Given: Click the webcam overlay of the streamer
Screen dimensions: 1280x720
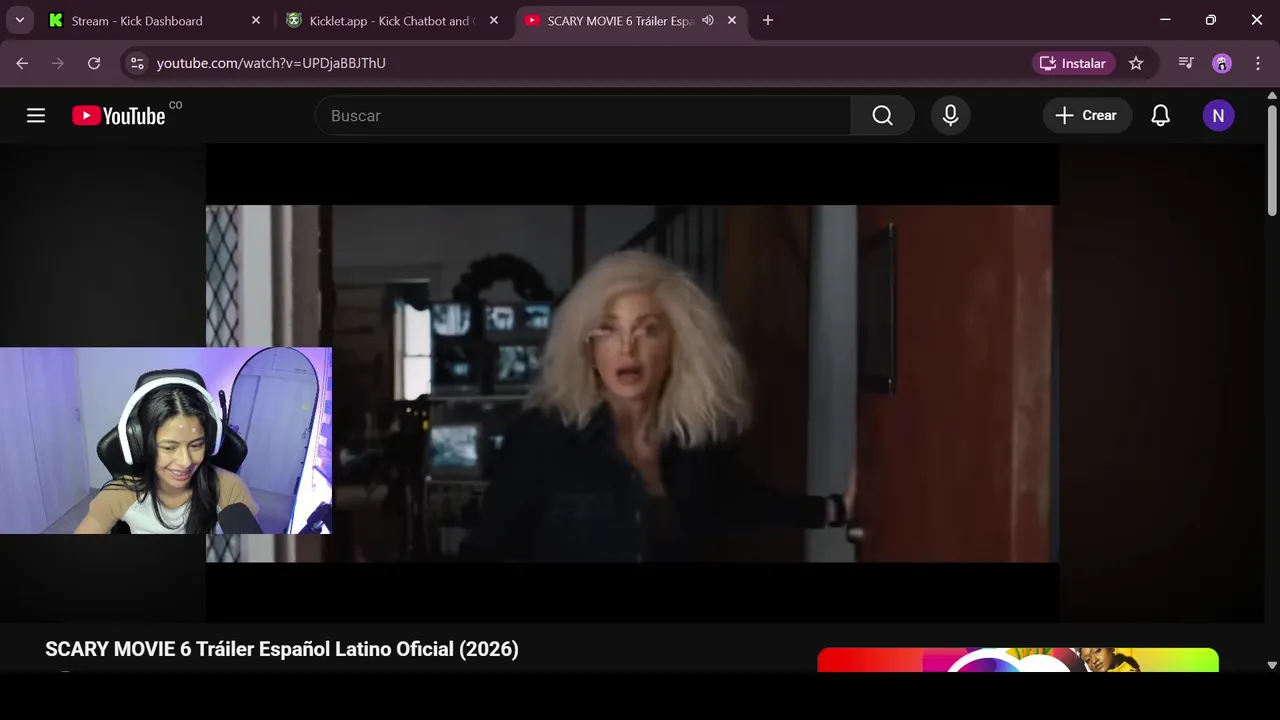Looking at the screenshot, I should (x=166, y=440).
